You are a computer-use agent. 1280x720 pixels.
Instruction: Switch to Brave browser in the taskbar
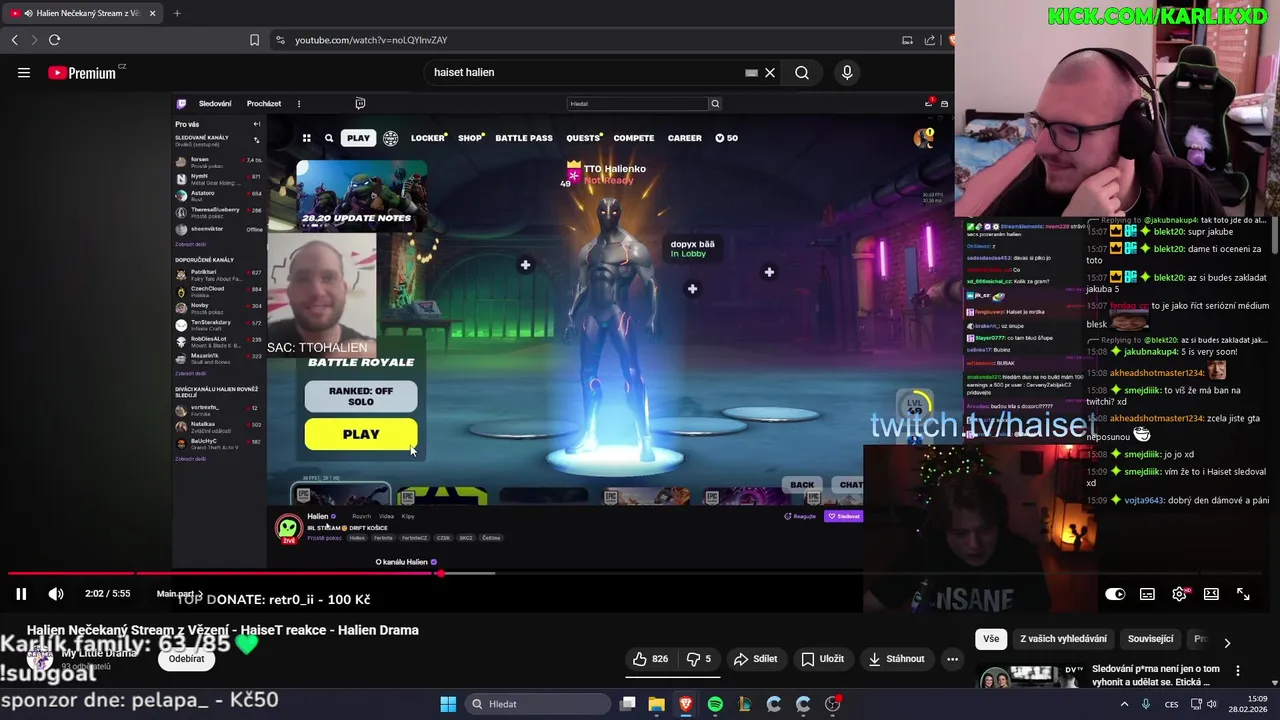686,704
